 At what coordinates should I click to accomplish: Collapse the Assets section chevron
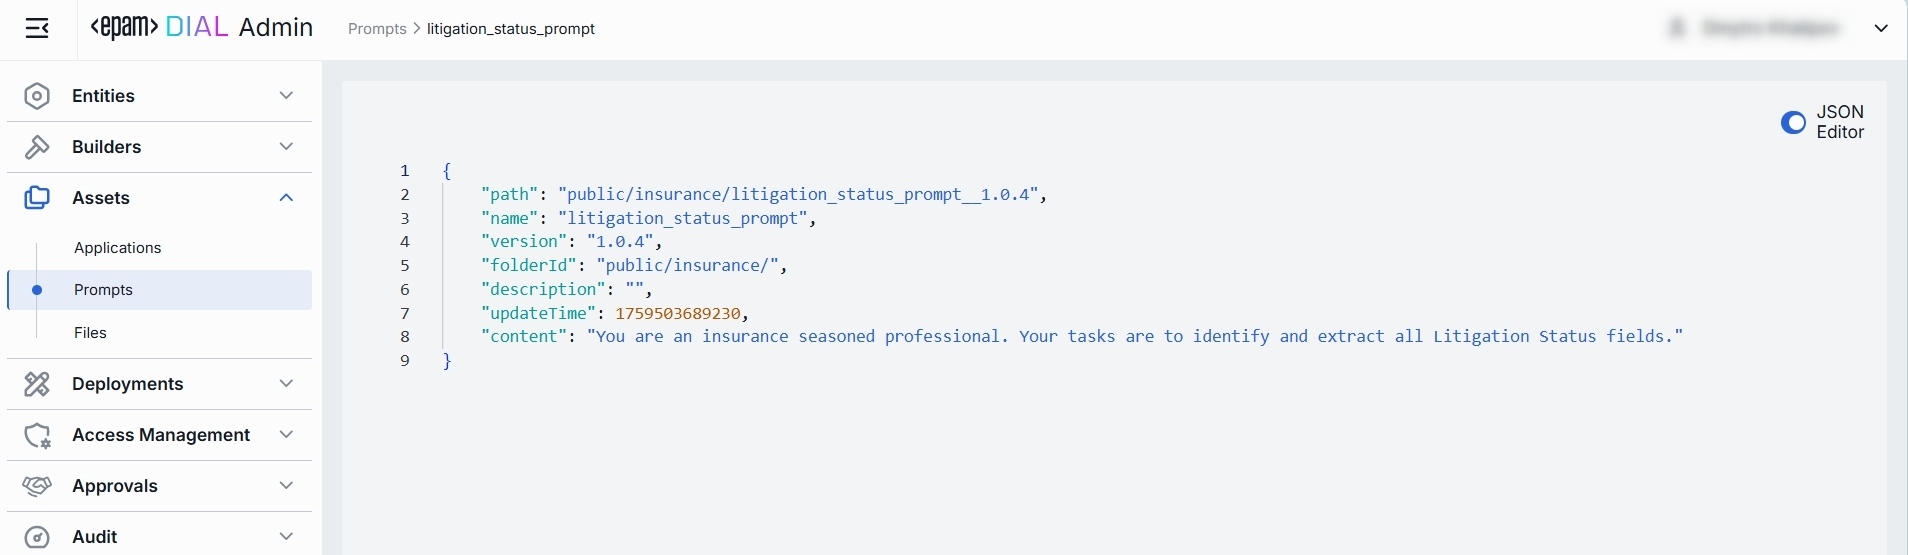286,198
